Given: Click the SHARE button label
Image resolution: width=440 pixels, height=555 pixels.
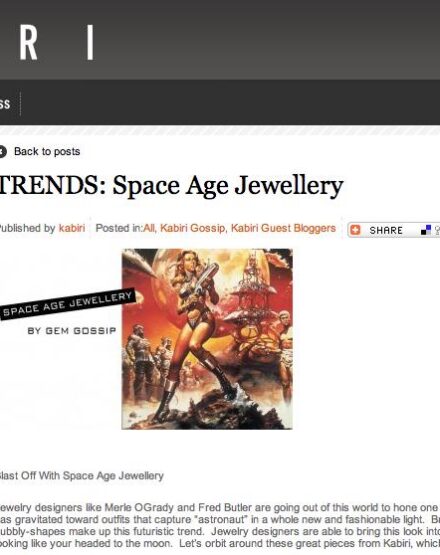Looking at the screenshot, I should (386, 230).
